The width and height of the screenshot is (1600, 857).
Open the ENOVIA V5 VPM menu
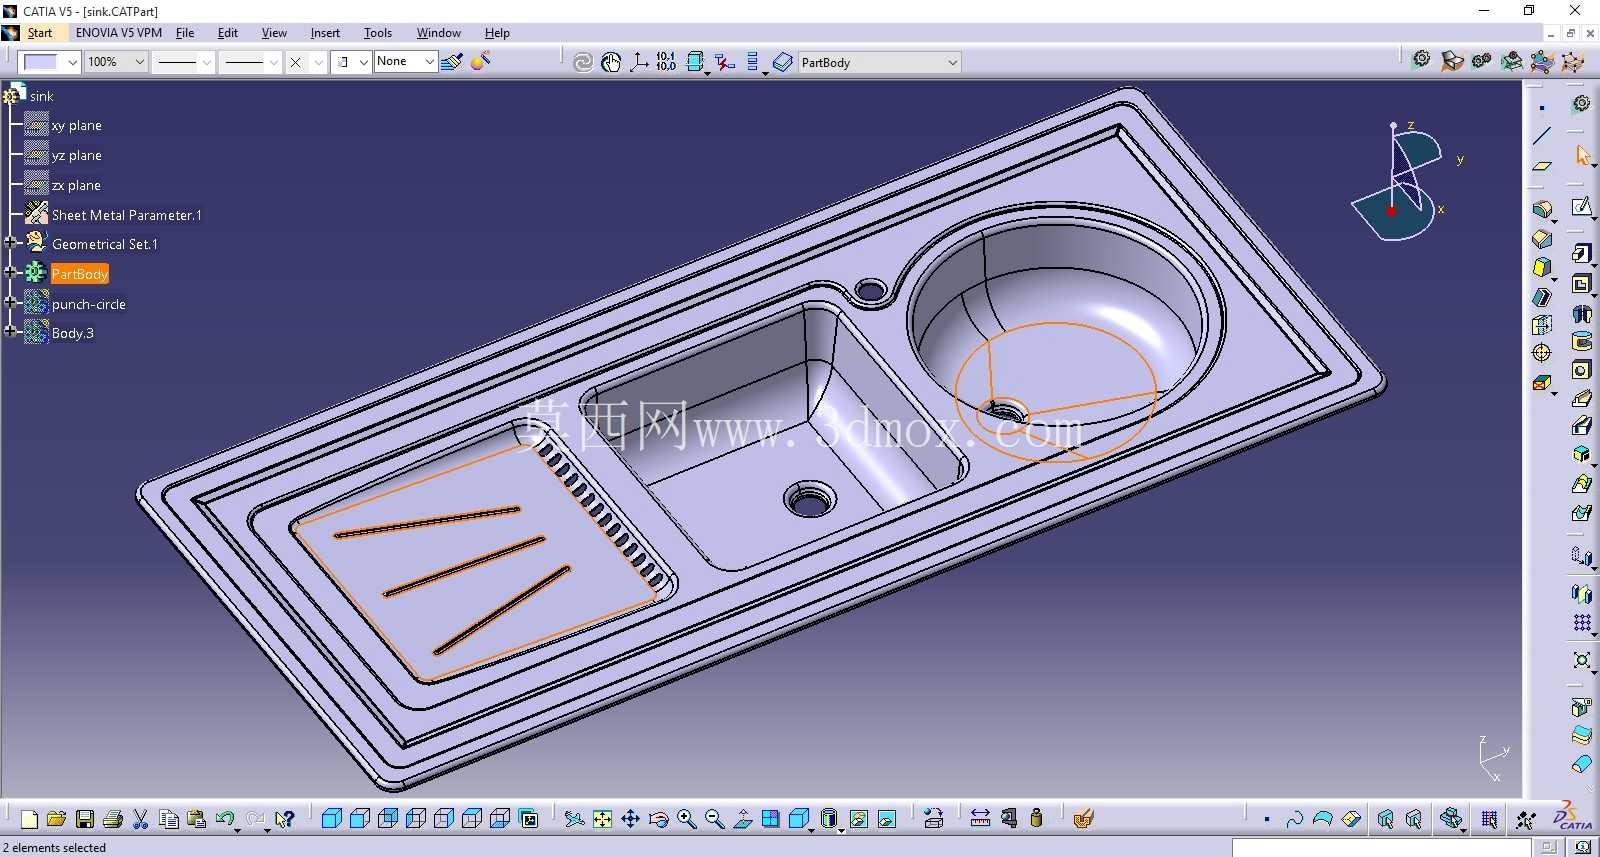tap(119, 33)
